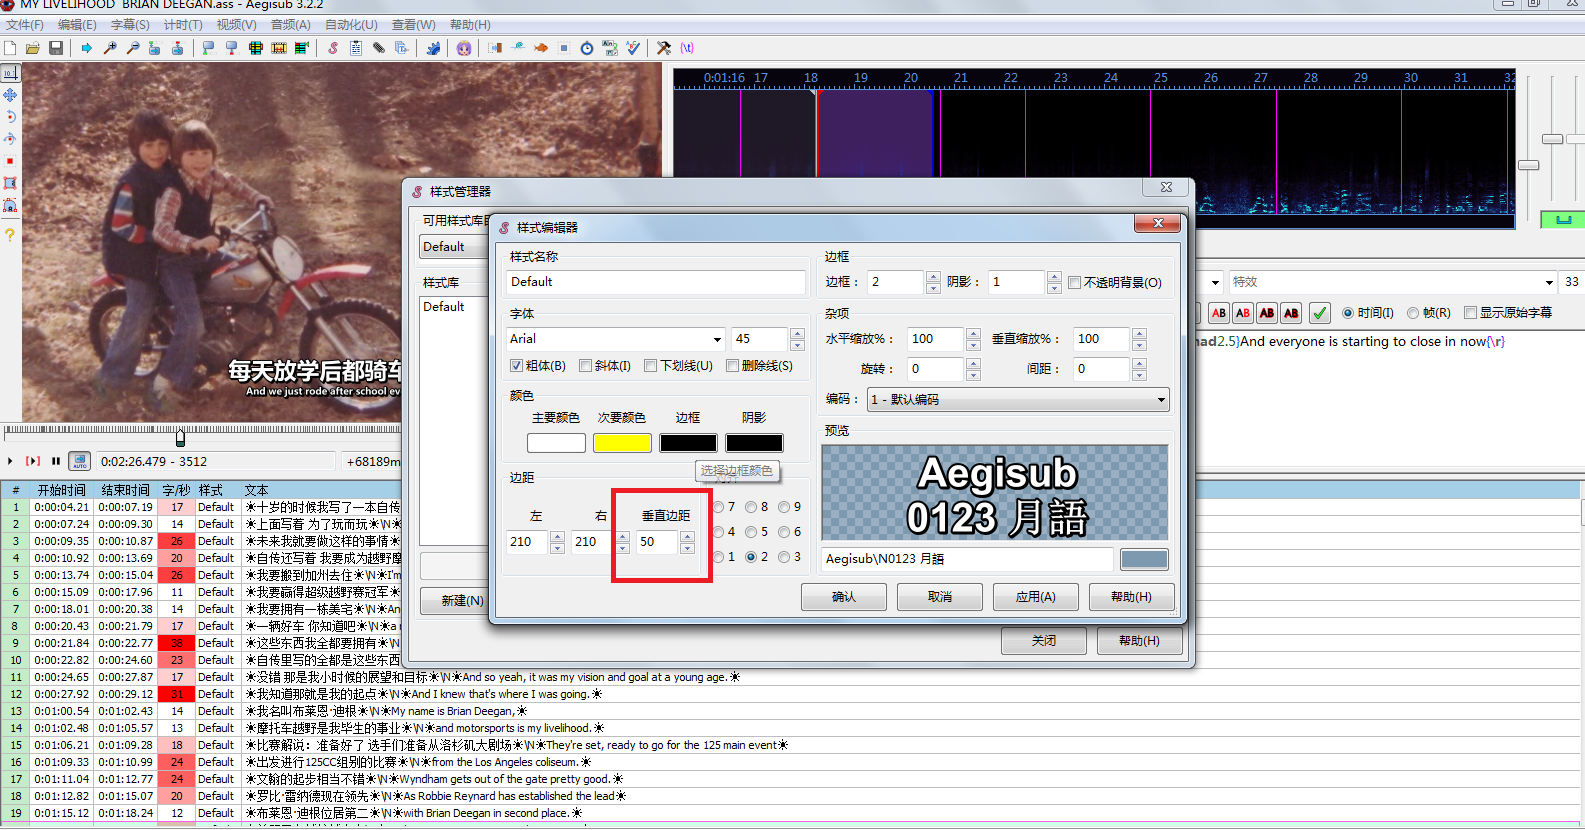This screenshot has width=1585, height=830.
Task: Open the Attachments paperclip icon
Action: tap(379, 48)
